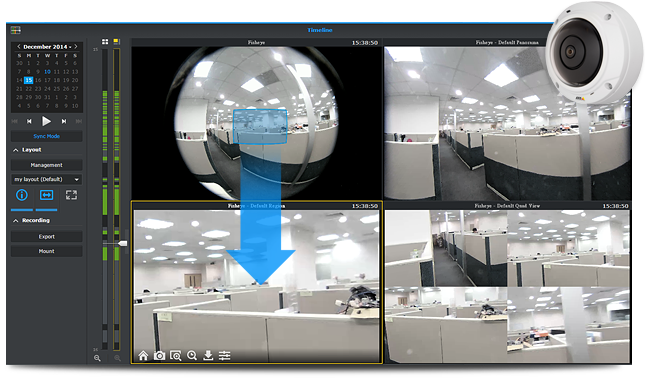Click the timeline position slider handle
645x390 pixels.
122,244
